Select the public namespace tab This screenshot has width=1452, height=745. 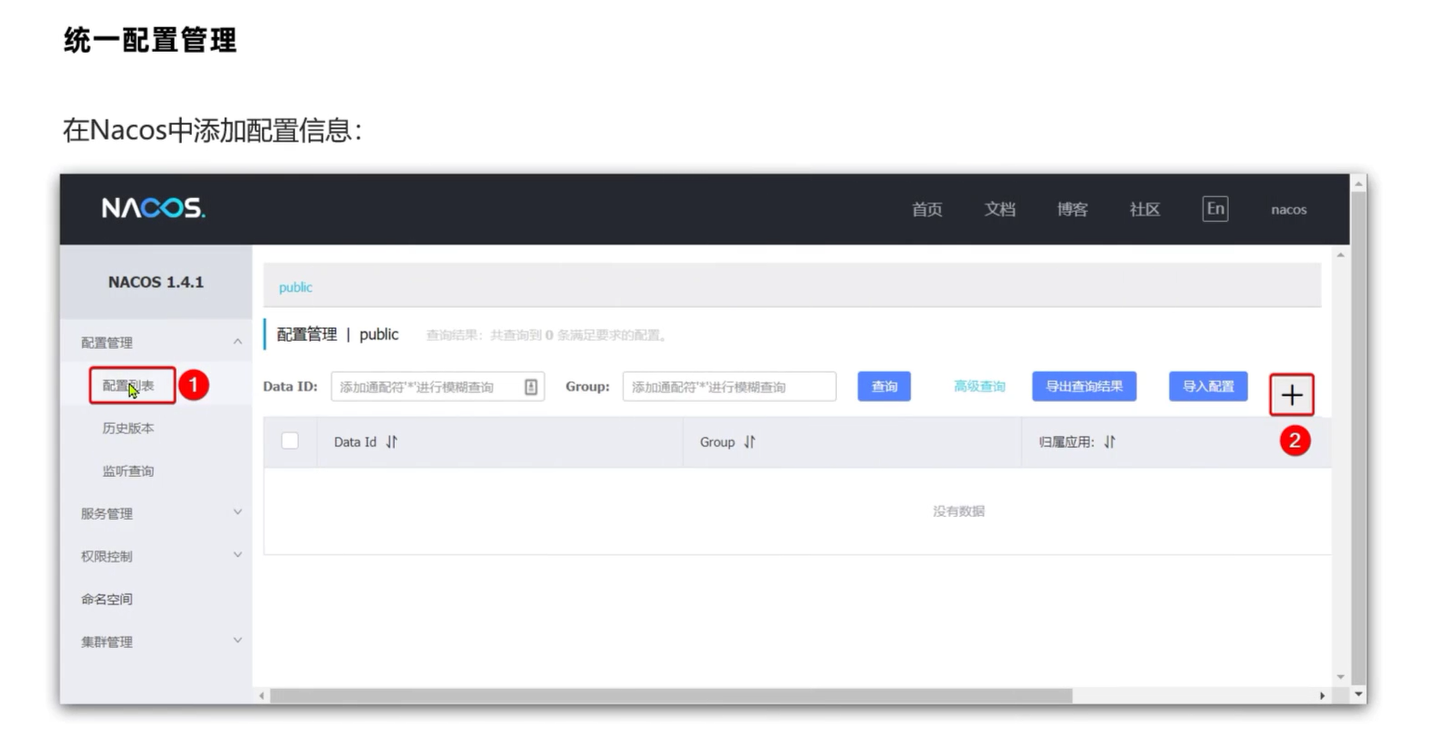pyautogui.click(x=295, y=287)
